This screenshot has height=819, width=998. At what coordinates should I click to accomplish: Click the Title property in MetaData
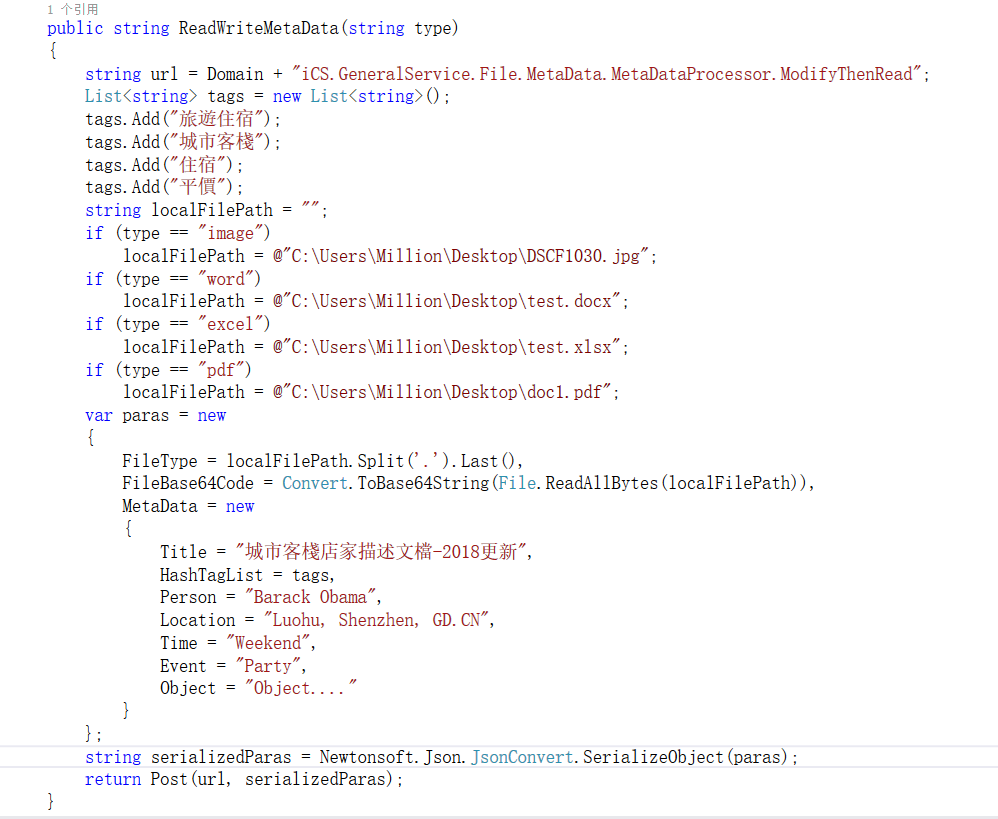pyautogui.click(x=183, y=552)
